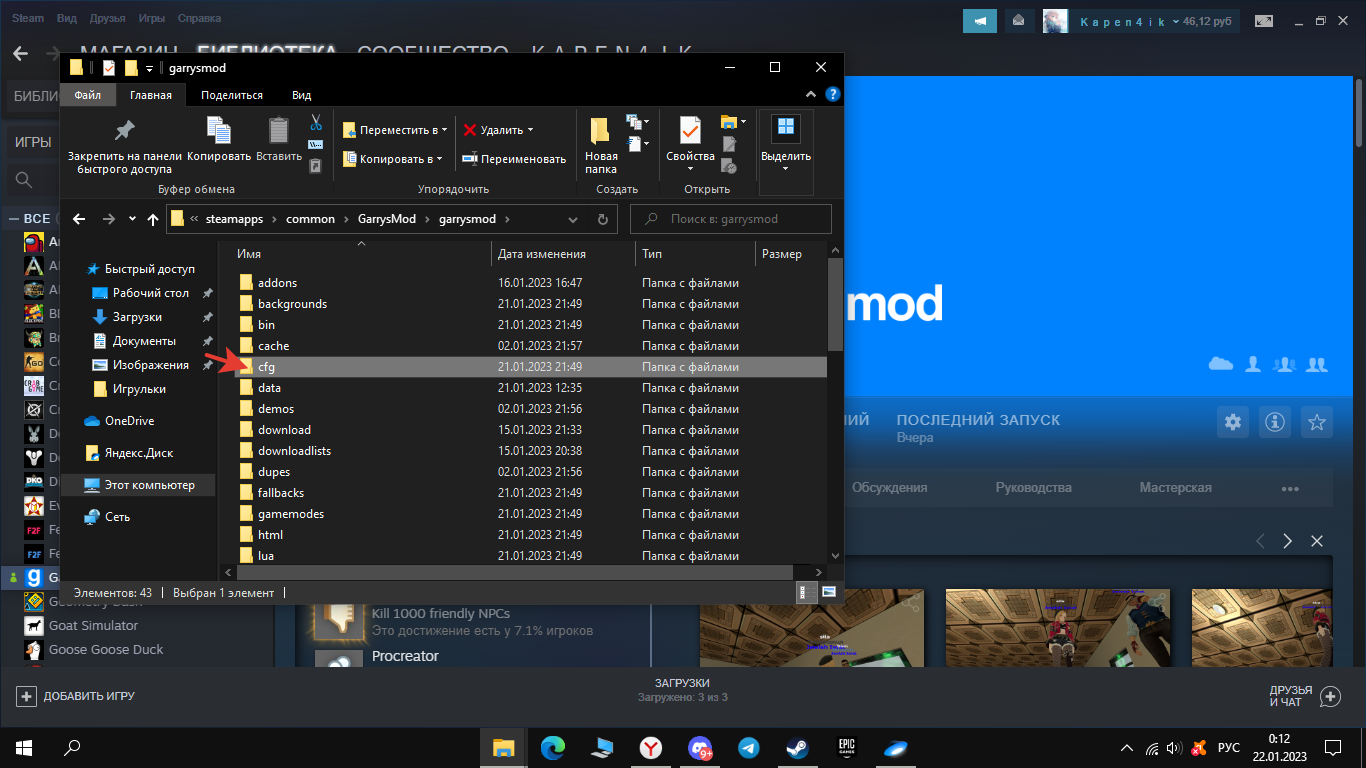
Task: Navigate back in File Explorer
Action: [80, 219]
